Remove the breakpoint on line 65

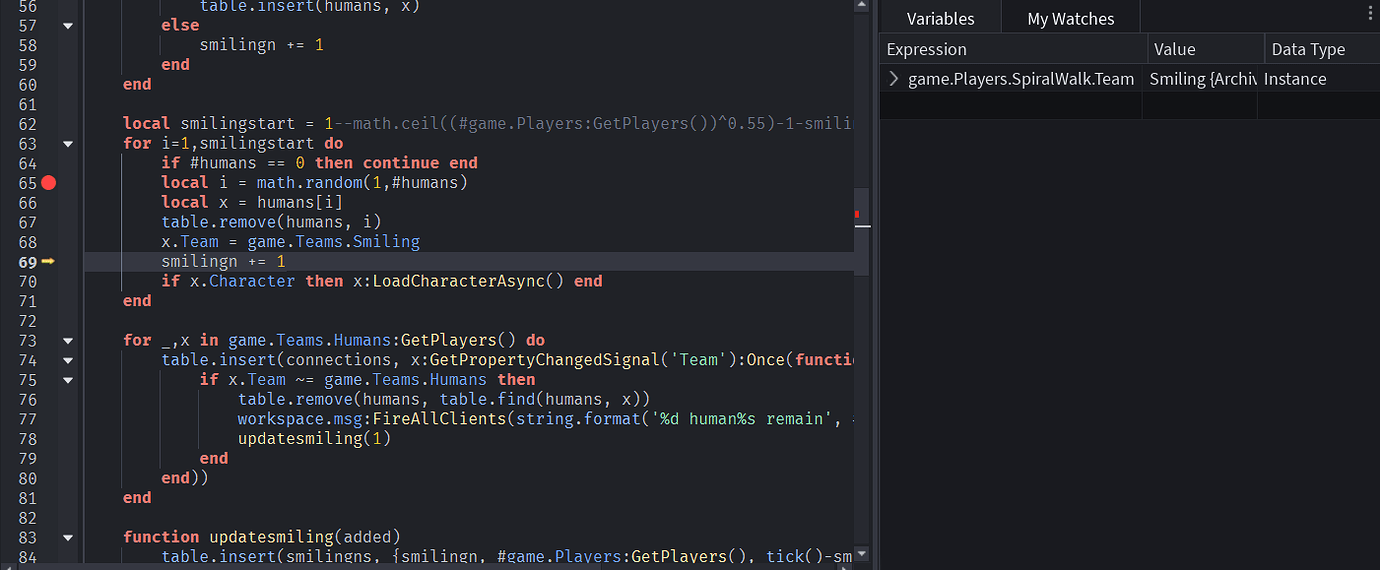(x=49, y=183)
